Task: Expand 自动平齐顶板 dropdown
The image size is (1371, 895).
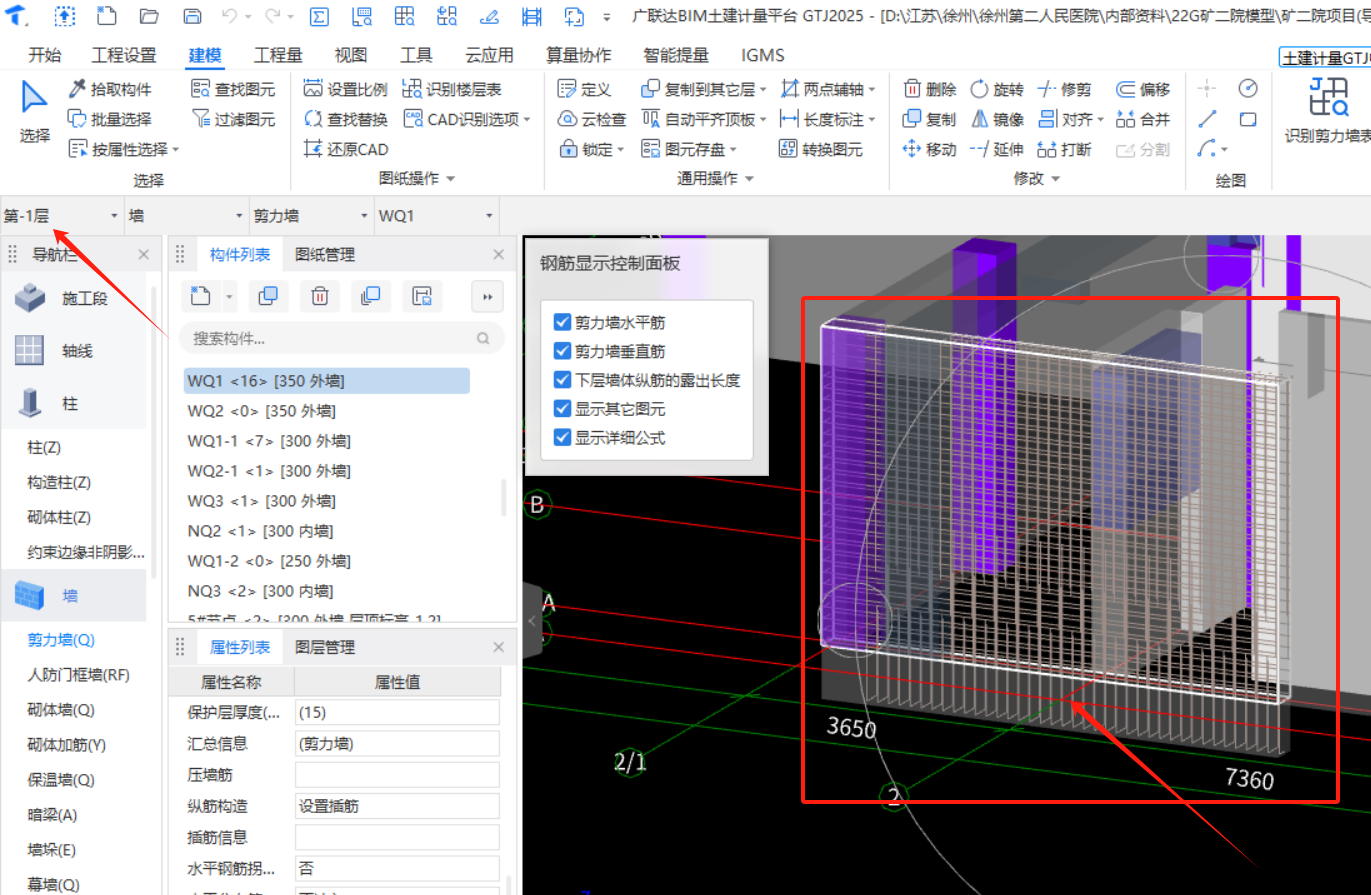Action: point(763,120)
